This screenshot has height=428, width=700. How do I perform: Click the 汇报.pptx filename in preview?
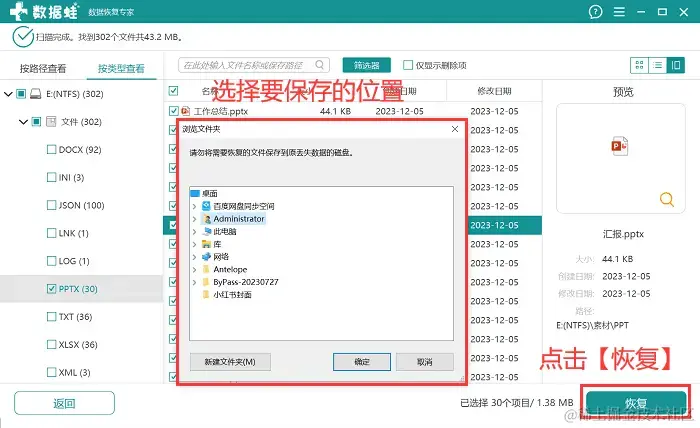pyautogui.click(x=623, y=234)
